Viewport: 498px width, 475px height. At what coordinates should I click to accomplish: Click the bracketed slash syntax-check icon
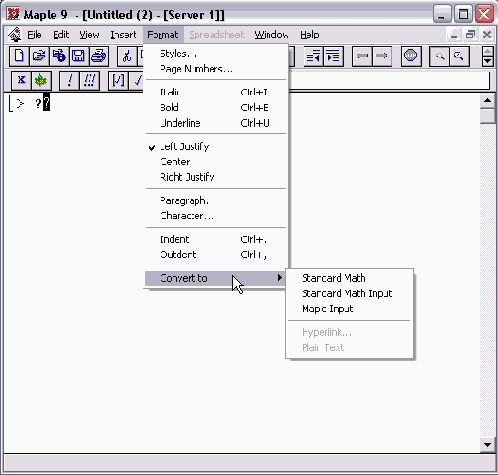coord(118,80)
